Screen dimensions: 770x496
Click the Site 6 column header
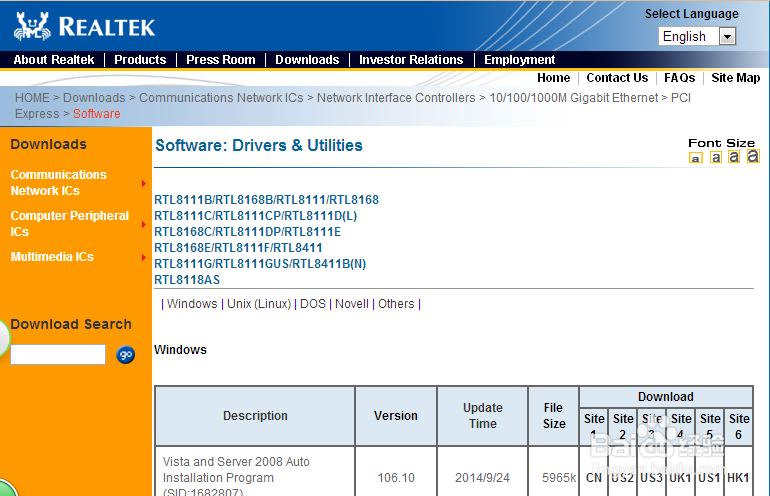(739, 427)
